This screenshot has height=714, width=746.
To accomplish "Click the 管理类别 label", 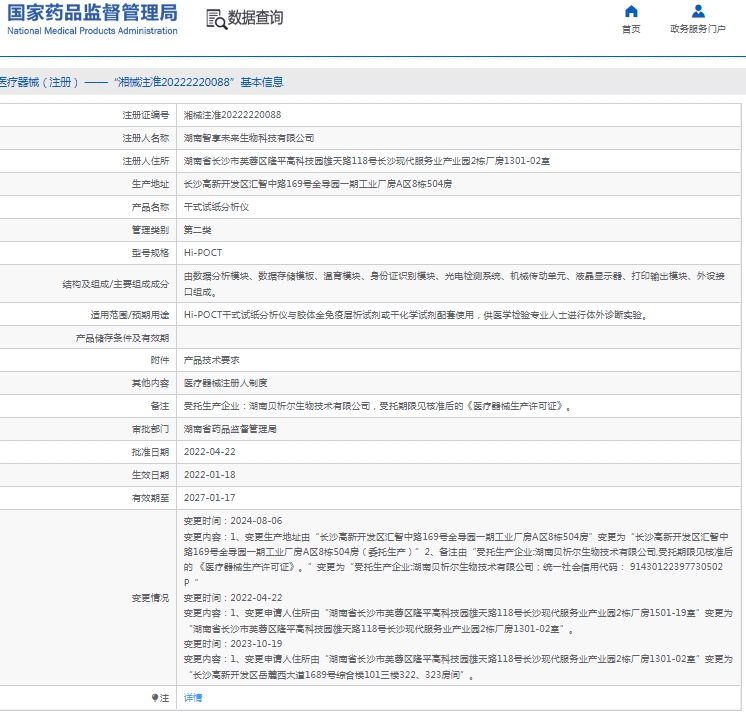I will click(x=150, y=230).
